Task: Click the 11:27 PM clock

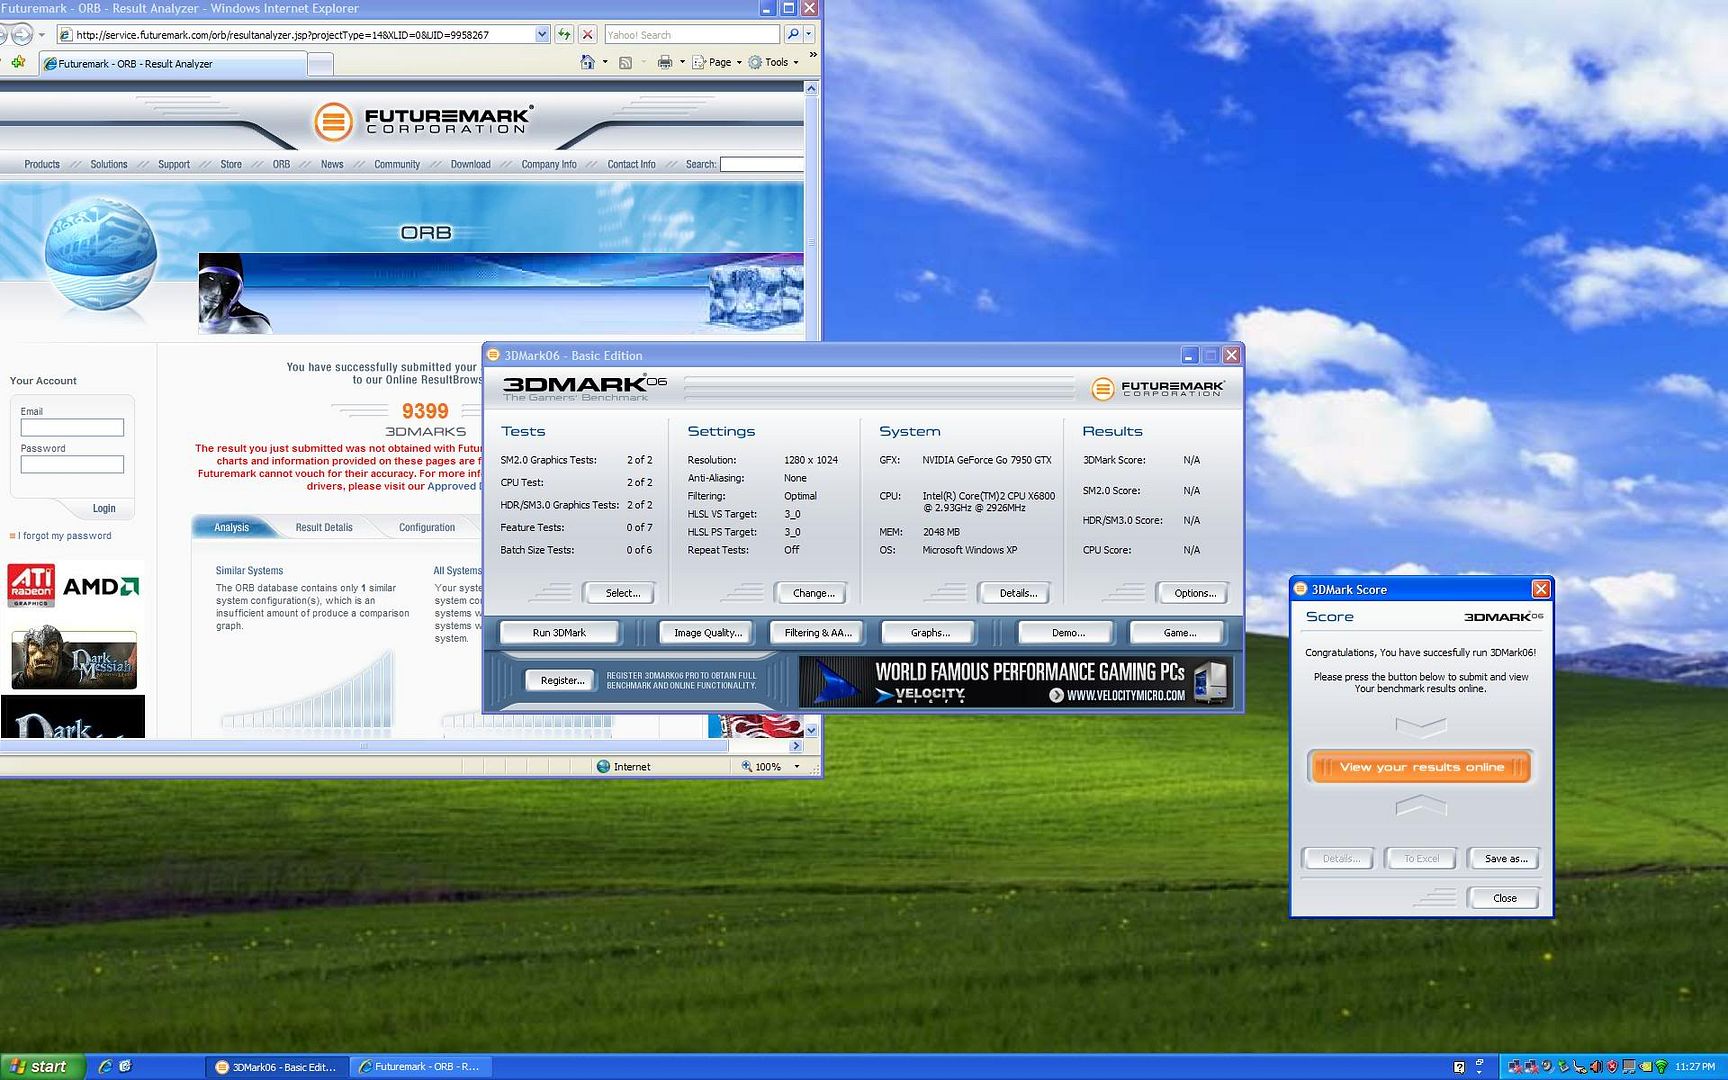Action: pos(1695,1067)
